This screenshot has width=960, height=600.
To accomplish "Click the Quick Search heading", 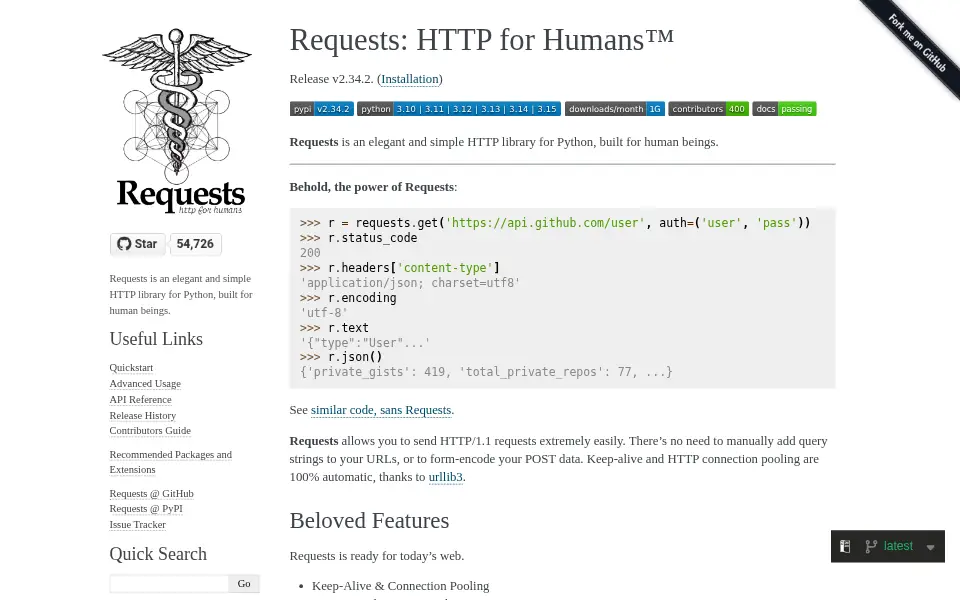I will tap(158, 553).
